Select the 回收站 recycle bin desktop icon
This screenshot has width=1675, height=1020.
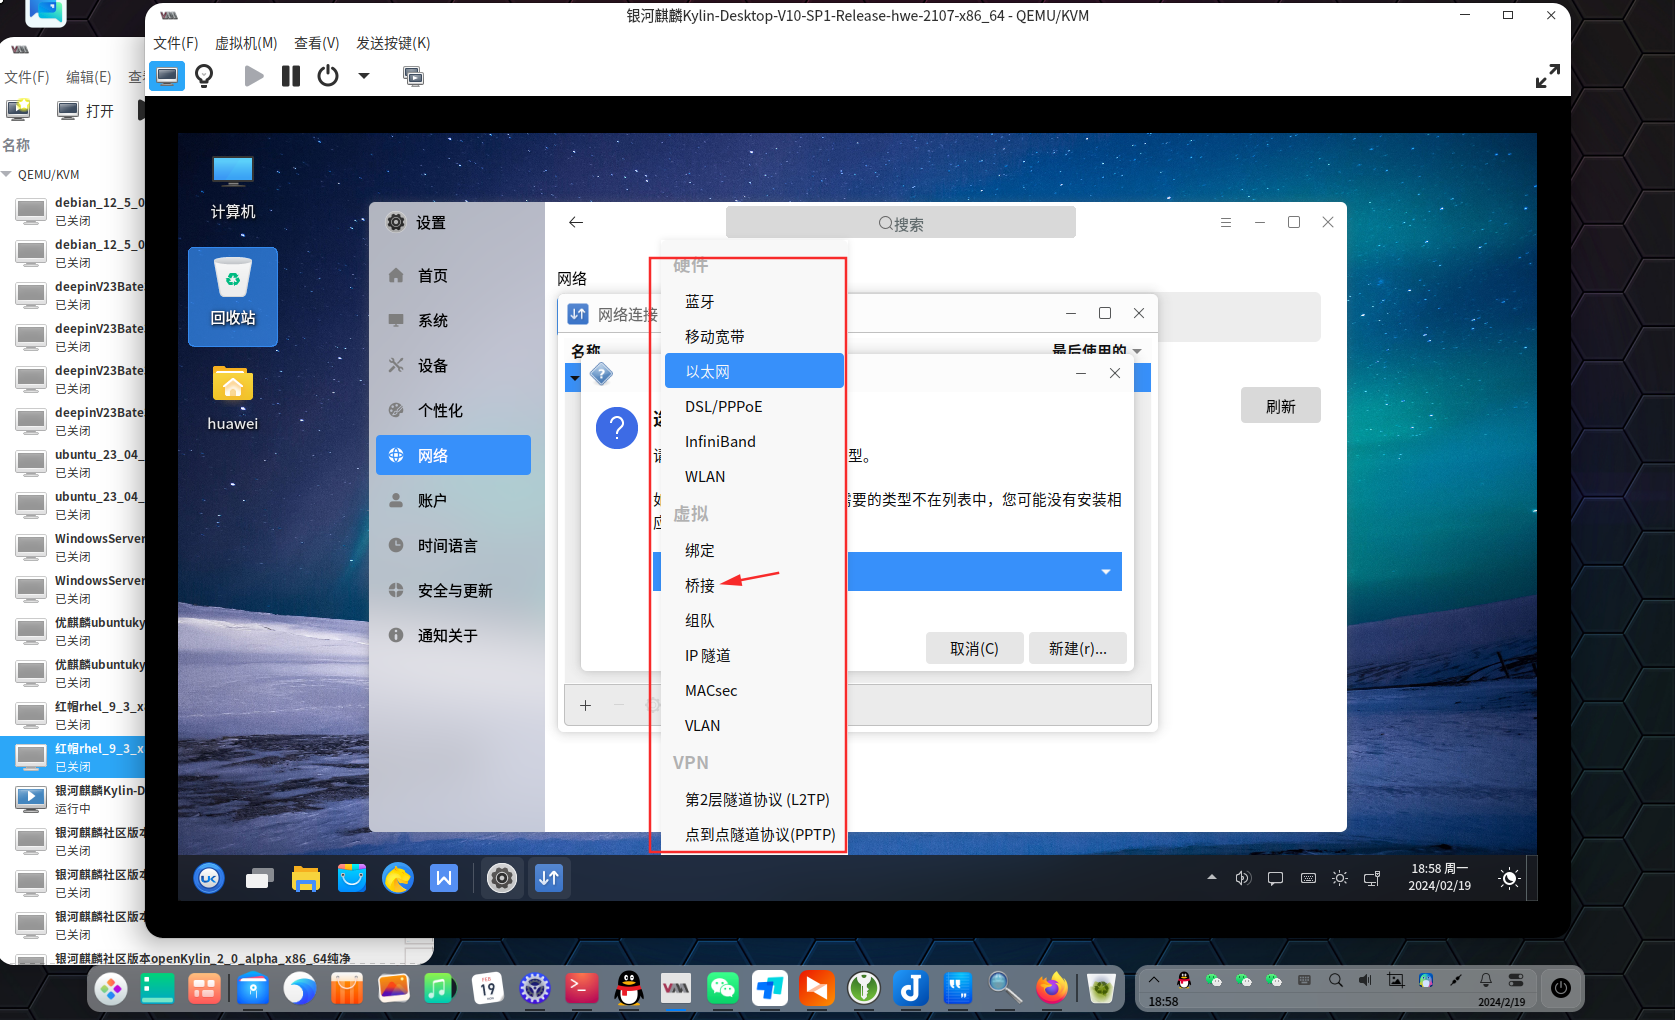tap(233, 296)
